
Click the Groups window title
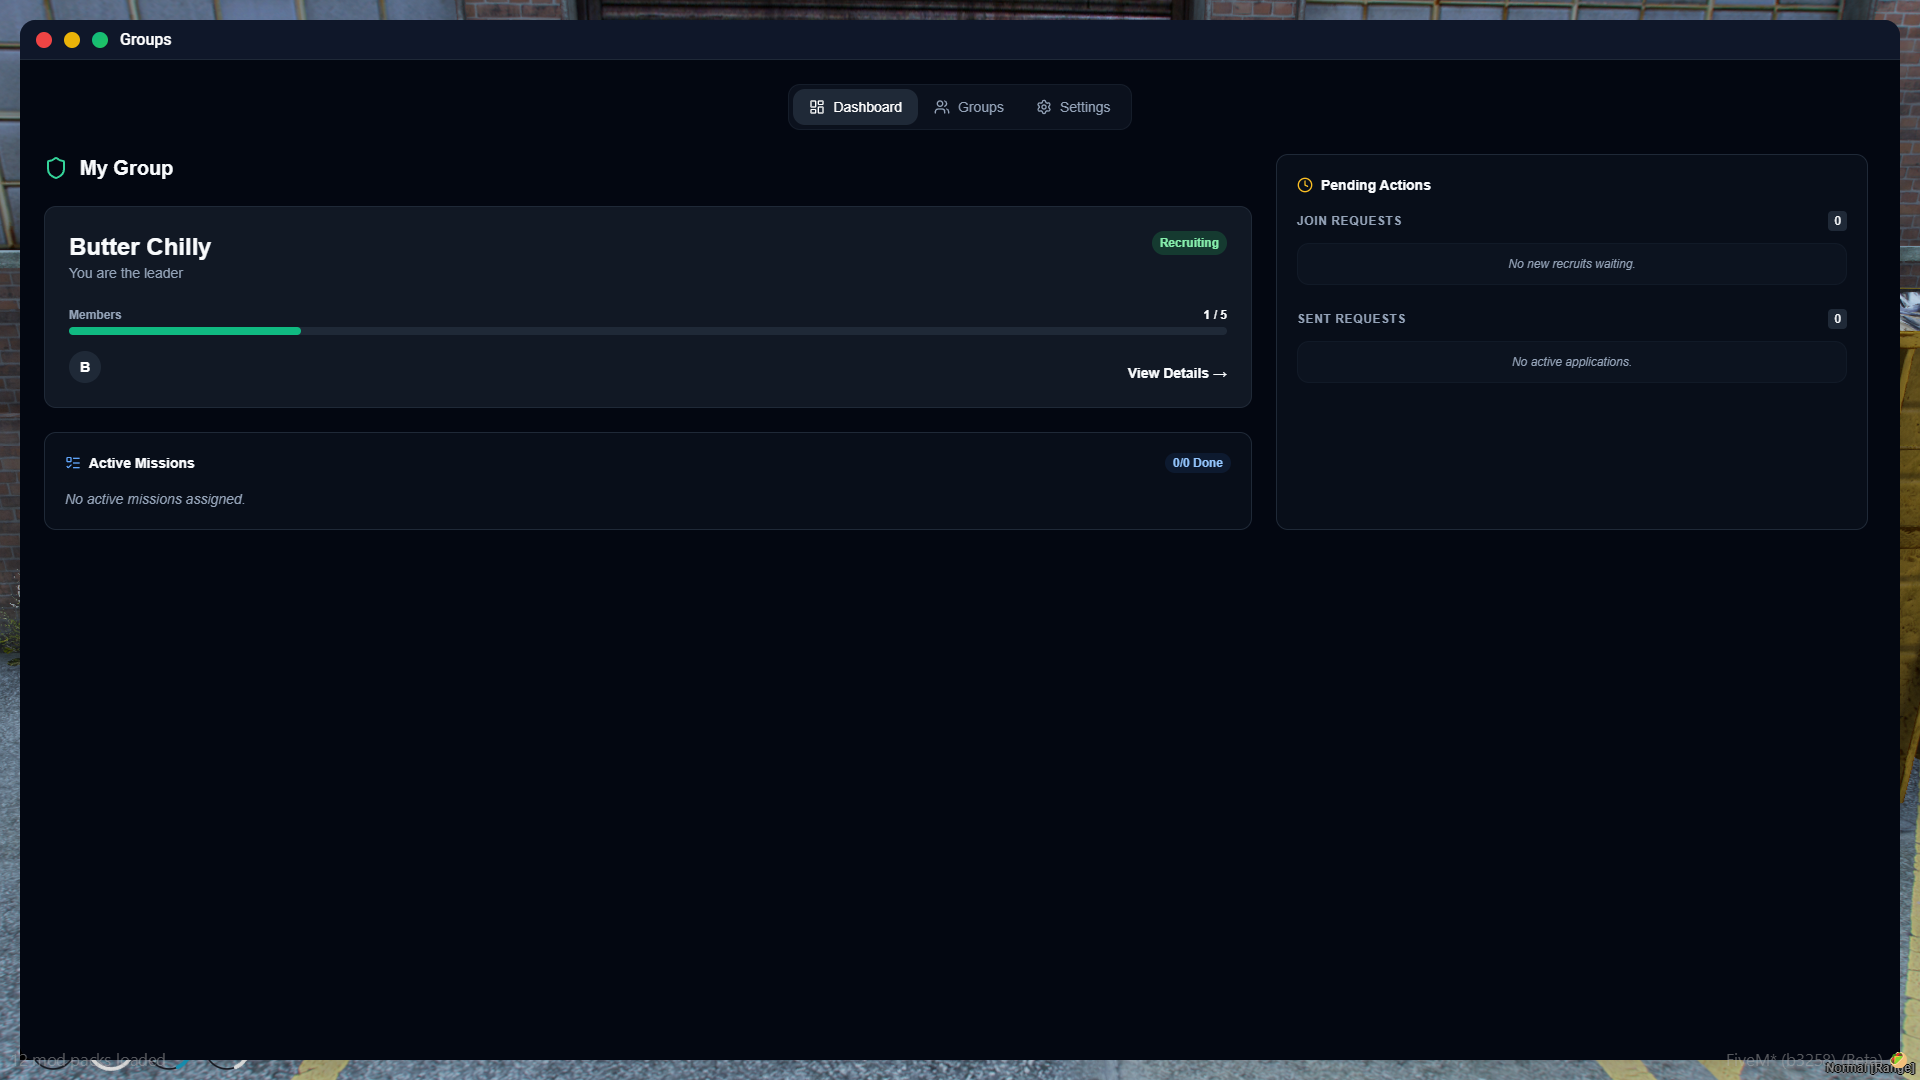145,40
